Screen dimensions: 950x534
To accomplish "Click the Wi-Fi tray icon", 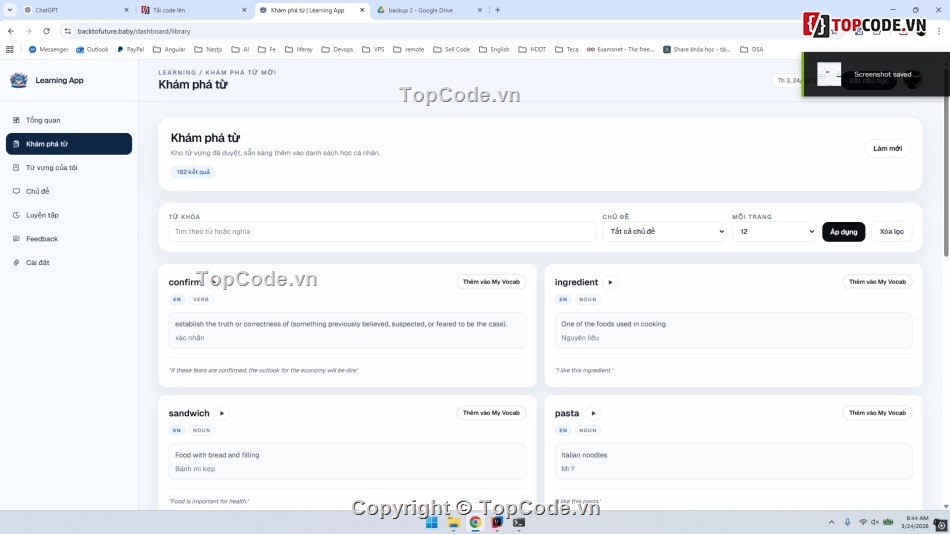I will [863, 522].
